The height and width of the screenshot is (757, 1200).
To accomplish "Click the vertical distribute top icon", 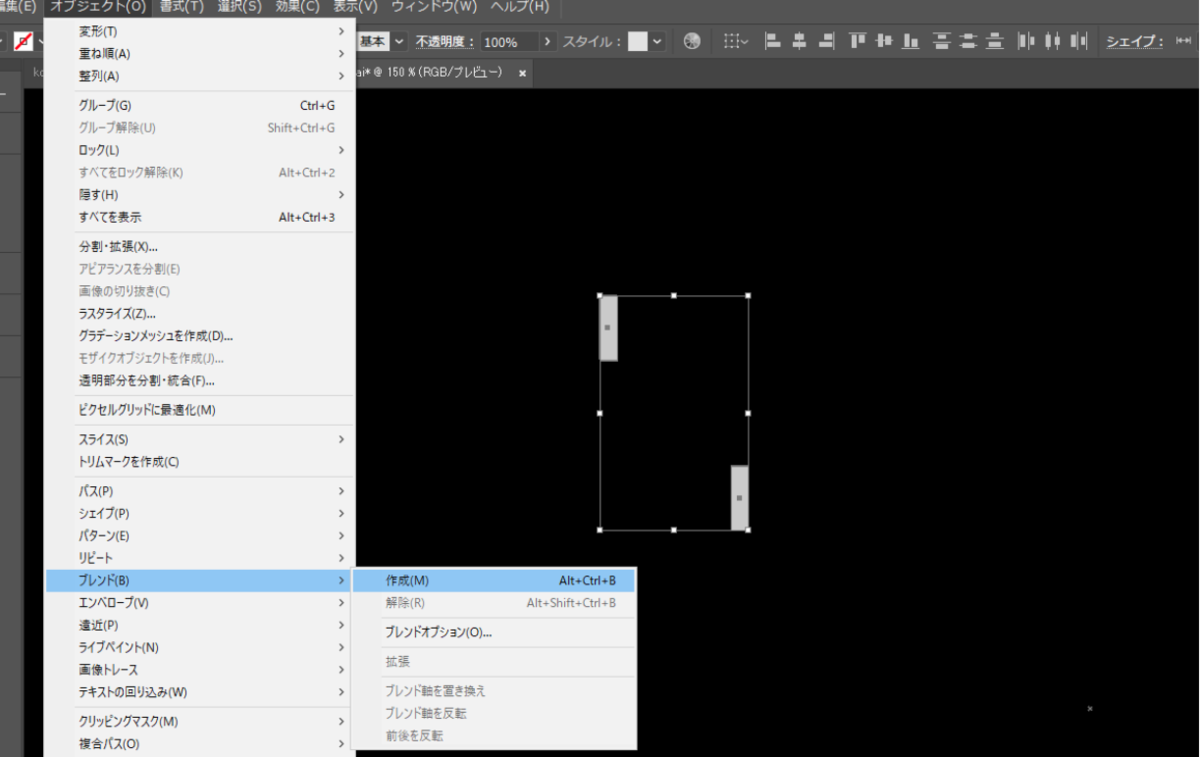I will [x=941, y=41].
